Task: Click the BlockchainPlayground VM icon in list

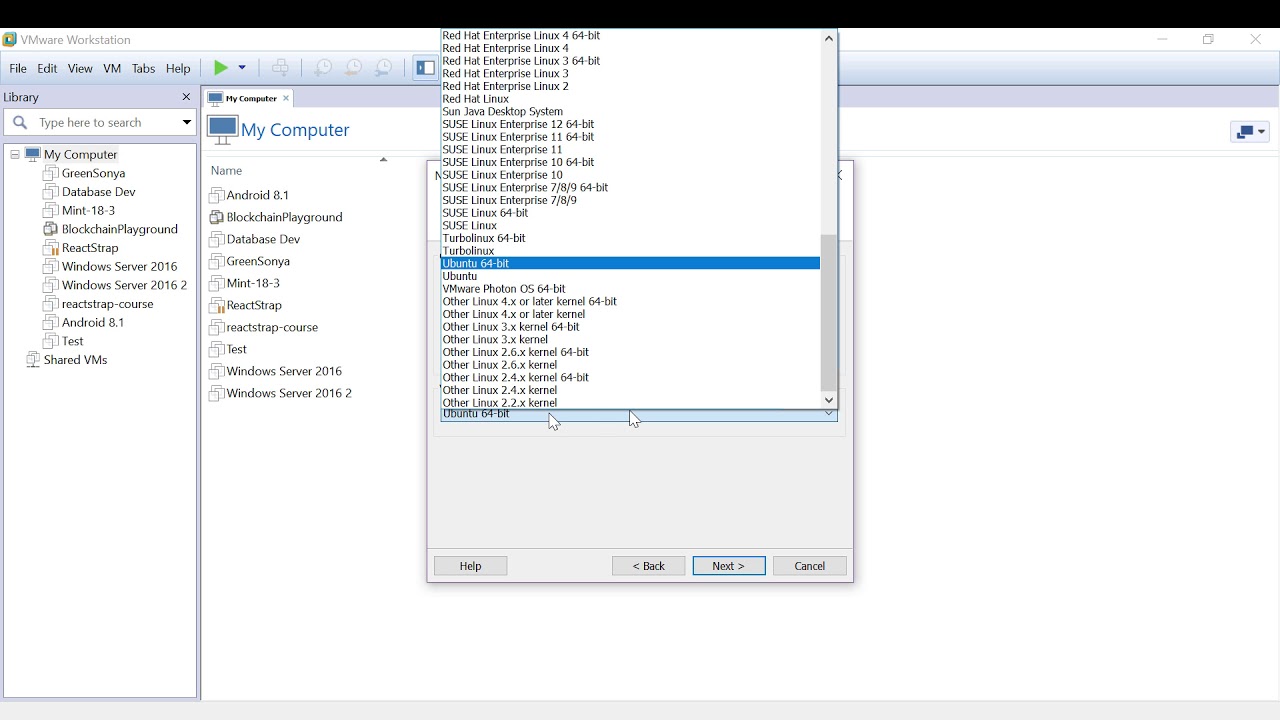Action: point(217,218)
